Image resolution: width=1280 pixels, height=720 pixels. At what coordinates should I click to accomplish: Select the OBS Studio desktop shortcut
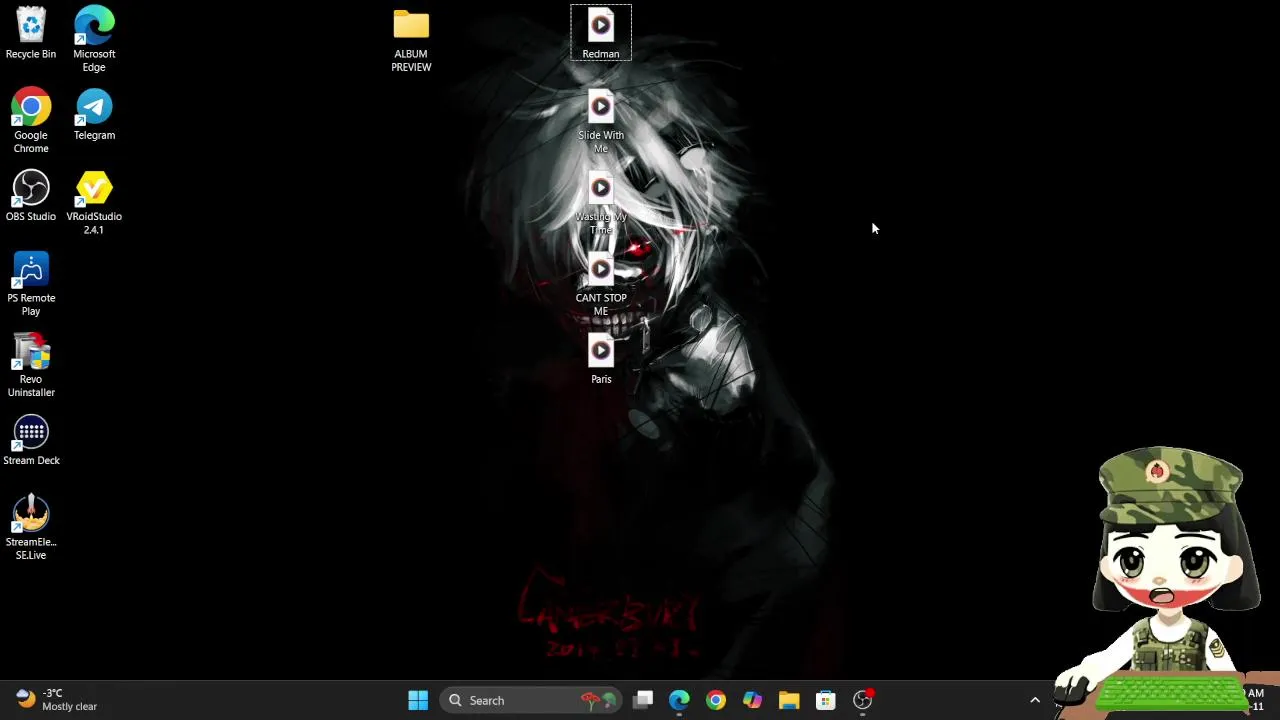coord(31,196)
